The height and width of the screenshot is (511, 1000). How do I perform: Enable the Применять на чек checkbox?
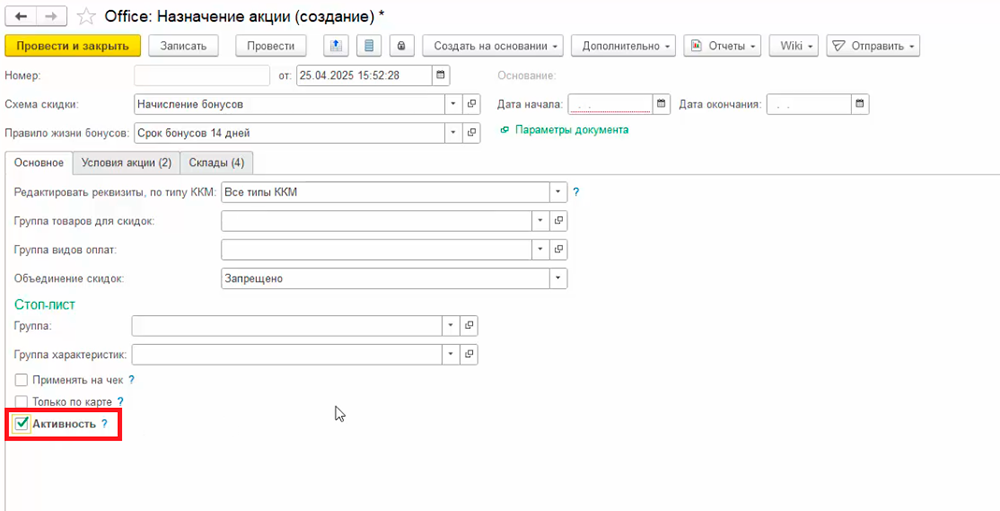(x=22, y=380)
